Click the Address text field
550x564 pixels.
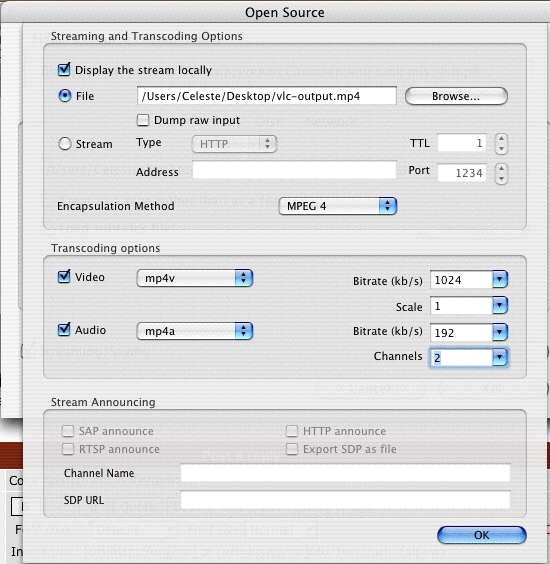[294, 170]
